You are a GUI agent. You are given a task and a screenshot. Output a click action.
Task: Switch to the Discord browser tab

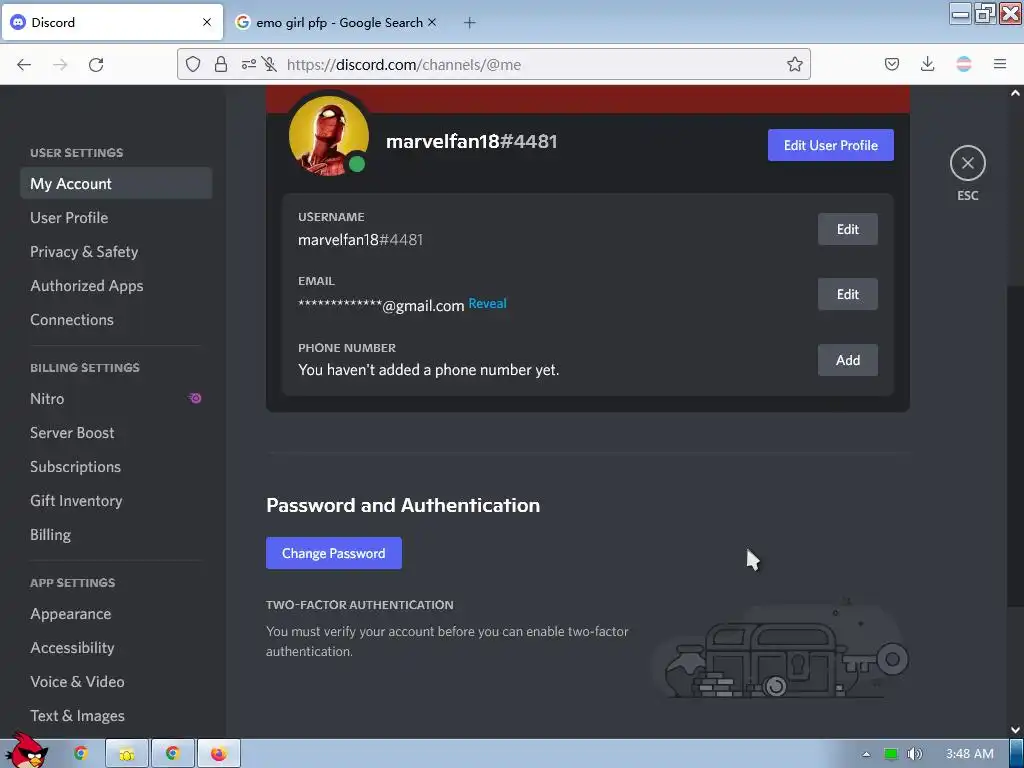coord(112,22)
